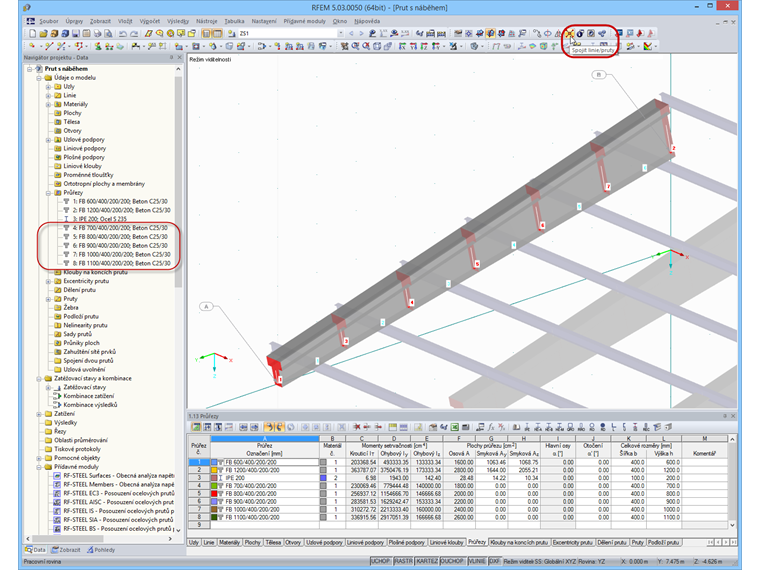Expand the Pruty tree node

[x=48, y=299]
